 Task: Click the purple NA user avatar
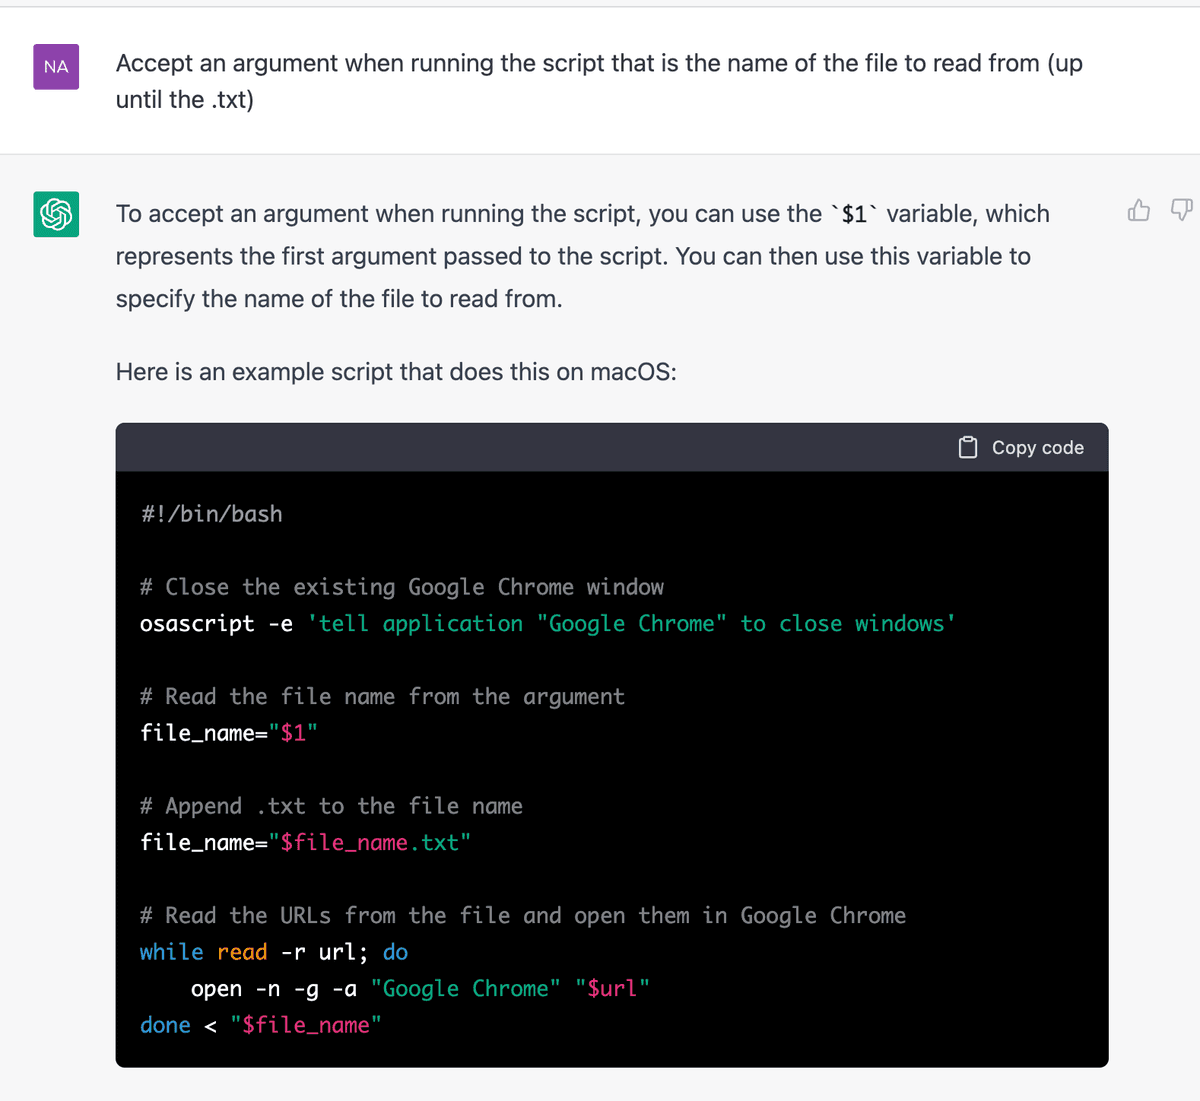pyautogui.click(x=56, y=67)
